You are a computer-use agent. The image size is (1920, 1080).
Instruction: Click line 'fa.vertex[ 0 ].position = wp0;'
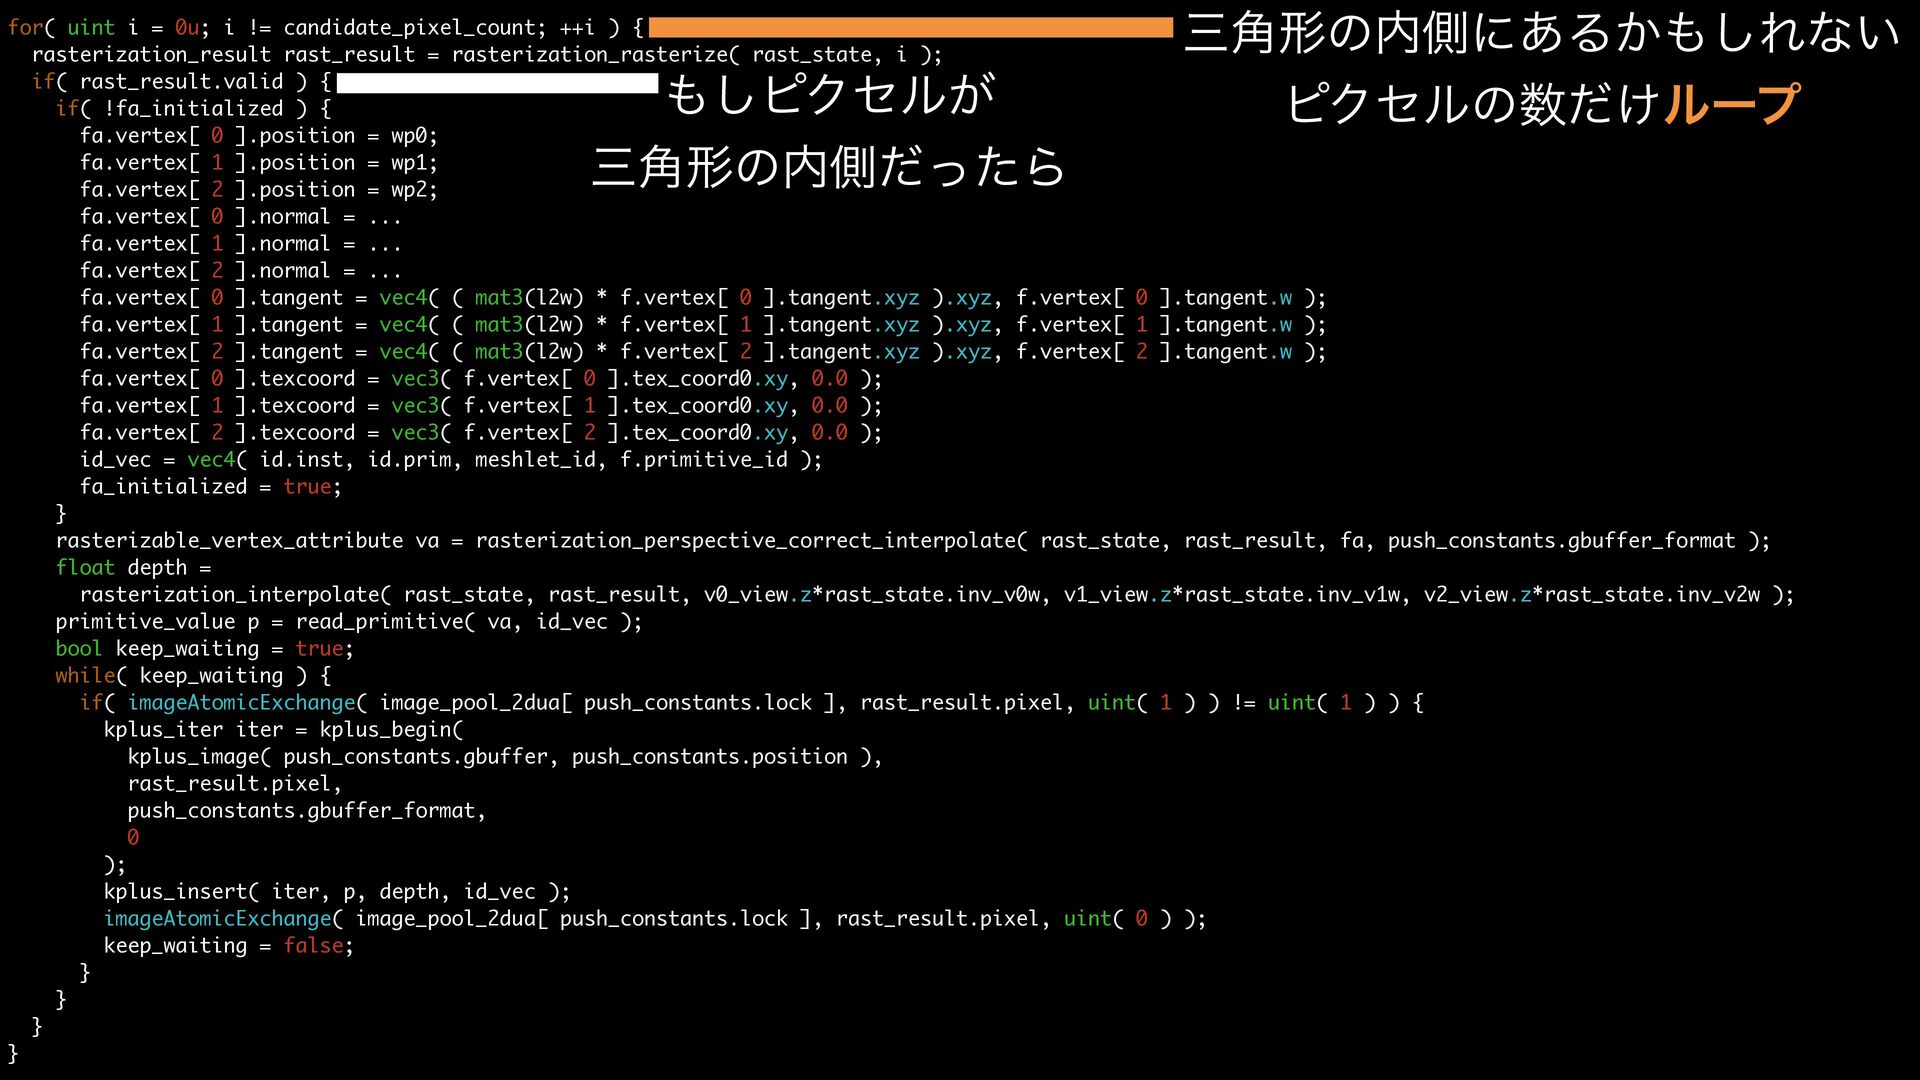[259, 136]
